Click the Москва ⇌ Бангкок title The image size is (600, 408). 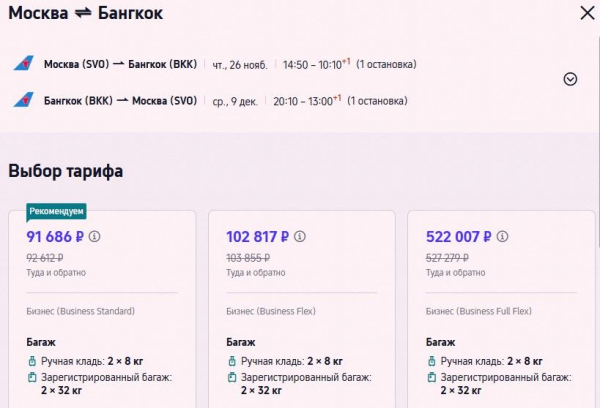86,13
